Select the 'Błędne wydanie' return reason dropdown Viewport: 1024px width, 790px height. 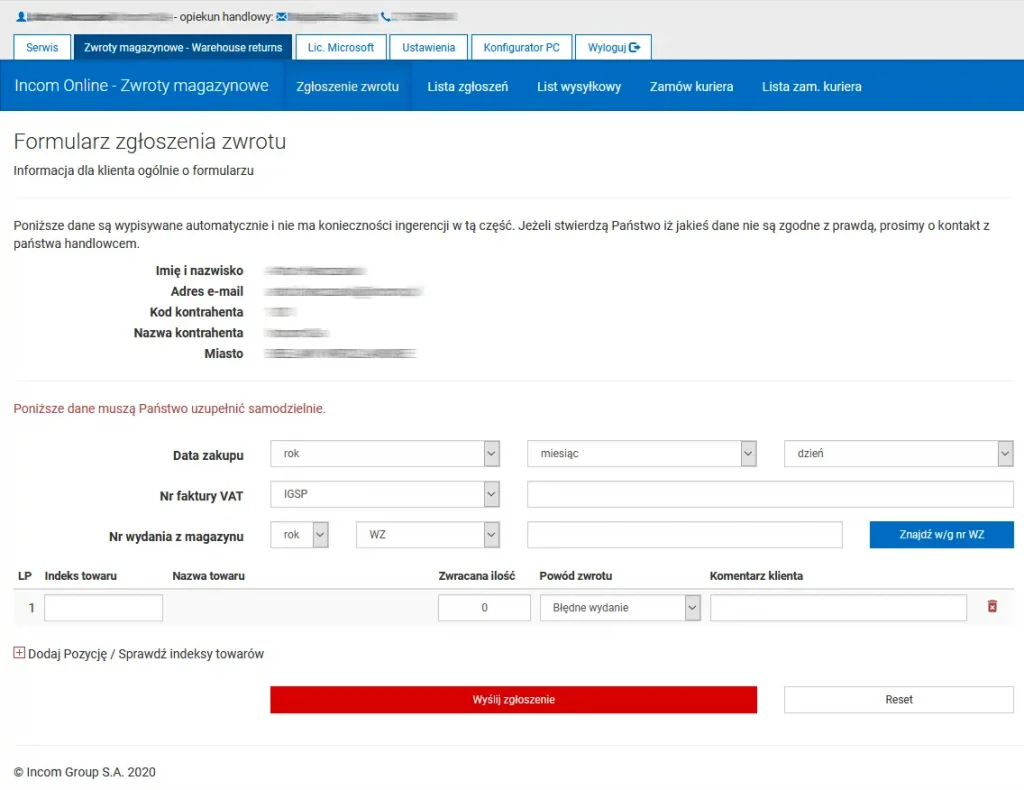click(620, 608)
